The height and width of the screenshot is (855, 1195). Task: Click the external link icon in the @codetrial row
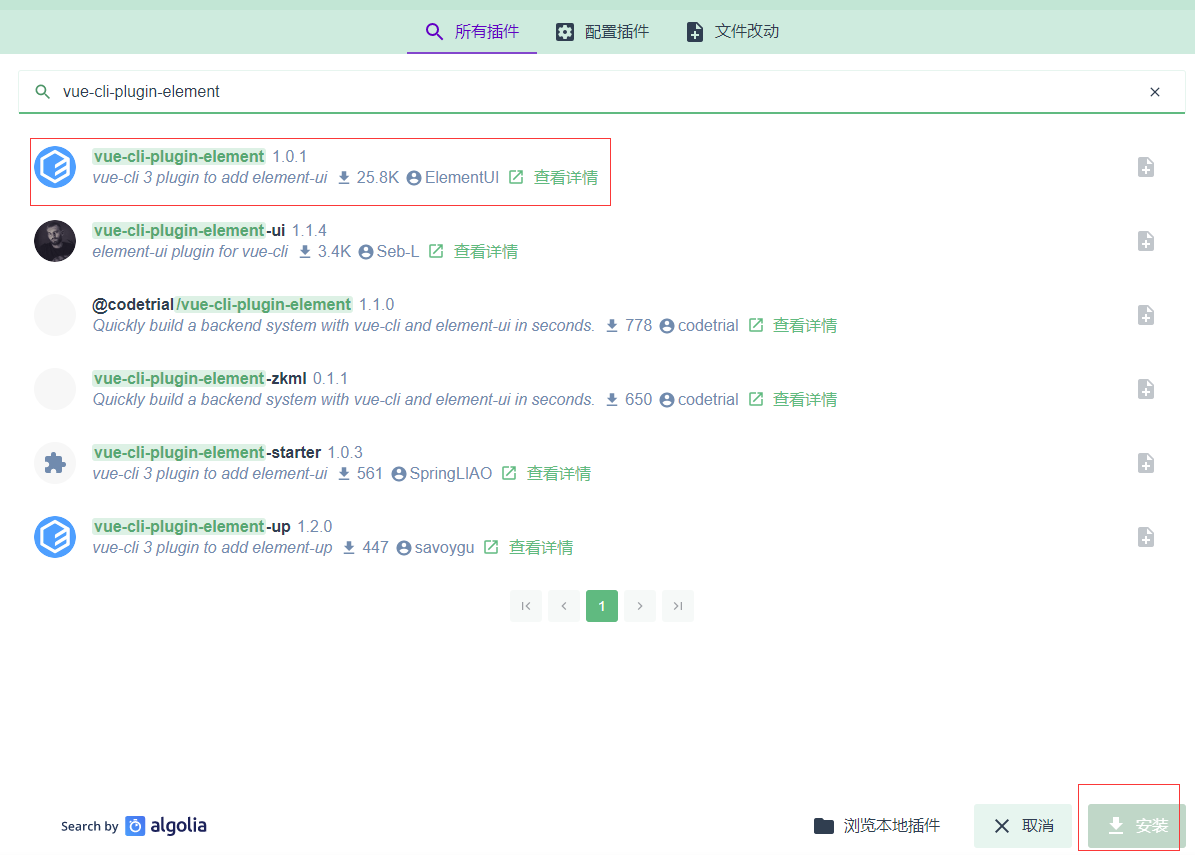[x=755, y=325]
